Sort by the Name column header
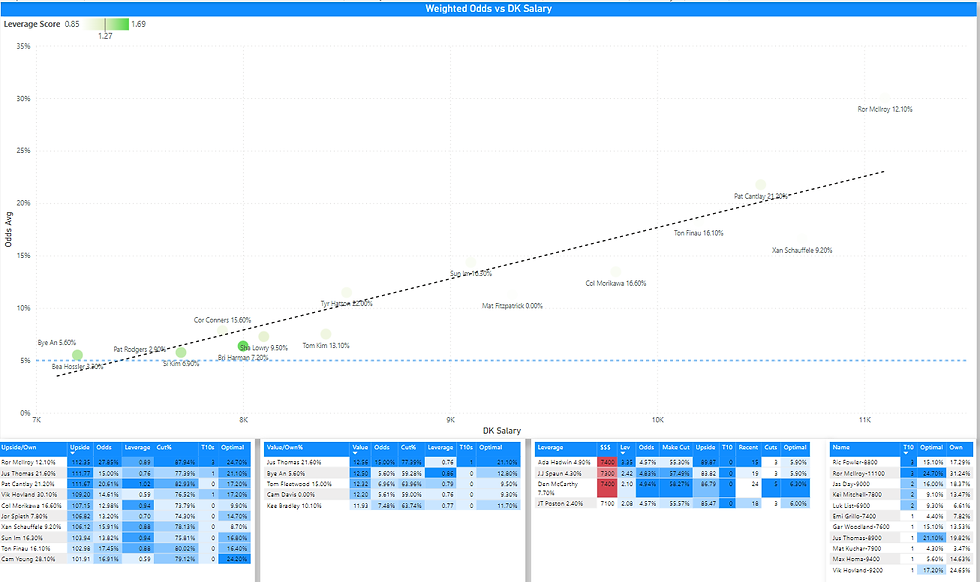Viewport: 980px width, 582px height. 866,448
